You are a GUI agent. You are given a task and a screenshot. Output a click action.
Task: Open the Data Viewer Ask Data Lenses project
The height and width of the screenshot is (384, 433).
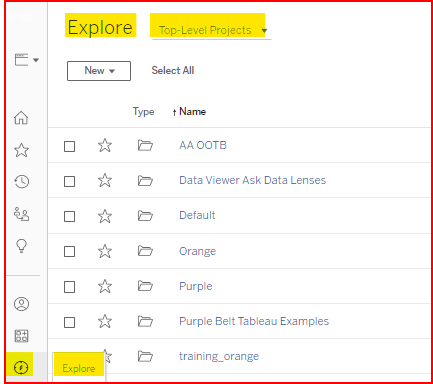[x=252, y=180]
